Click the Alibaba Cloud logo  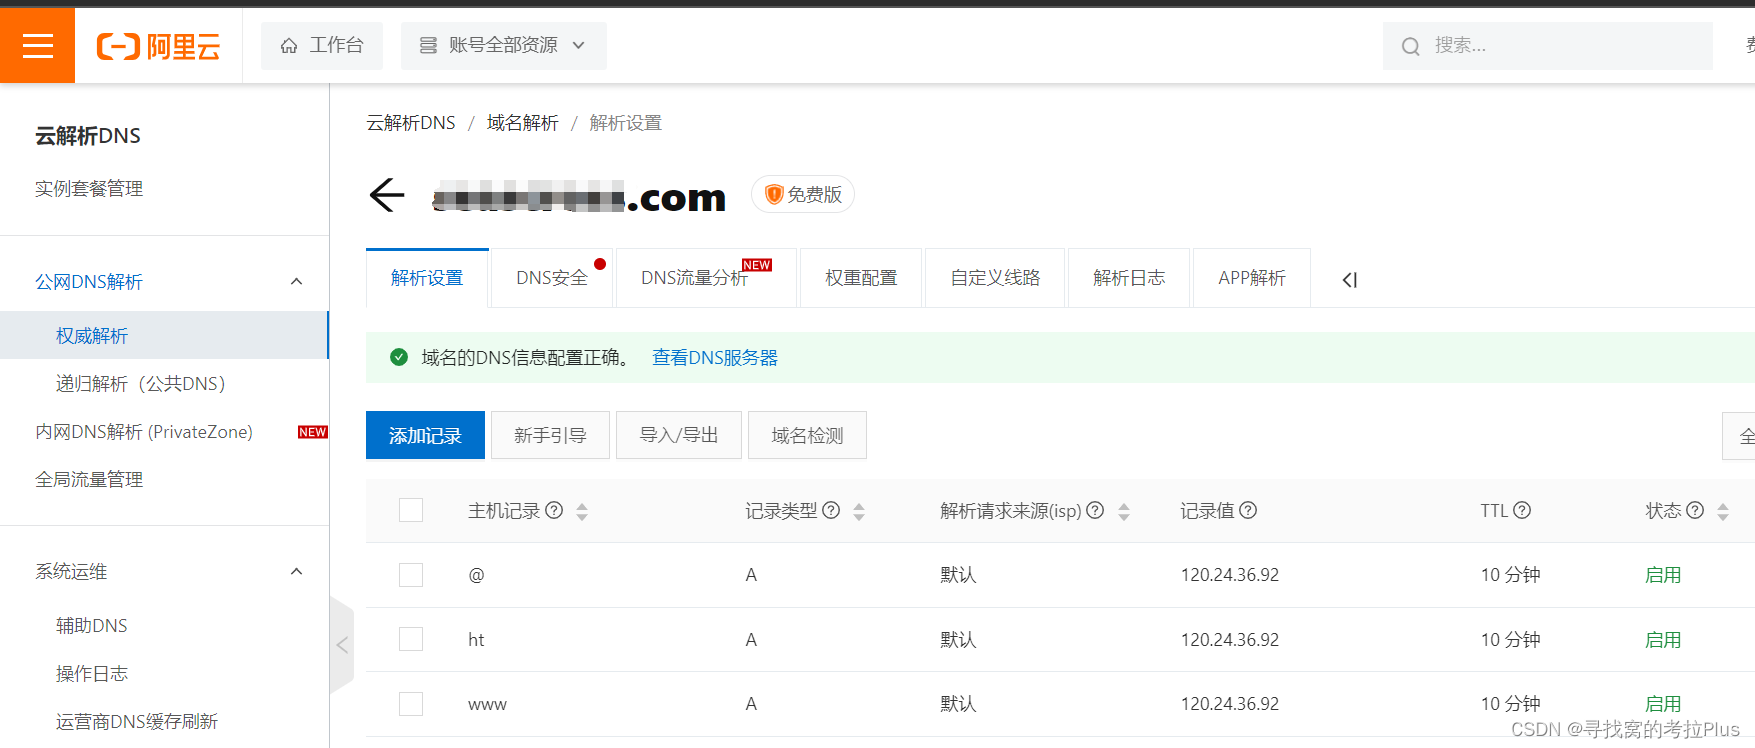[158, 46]
